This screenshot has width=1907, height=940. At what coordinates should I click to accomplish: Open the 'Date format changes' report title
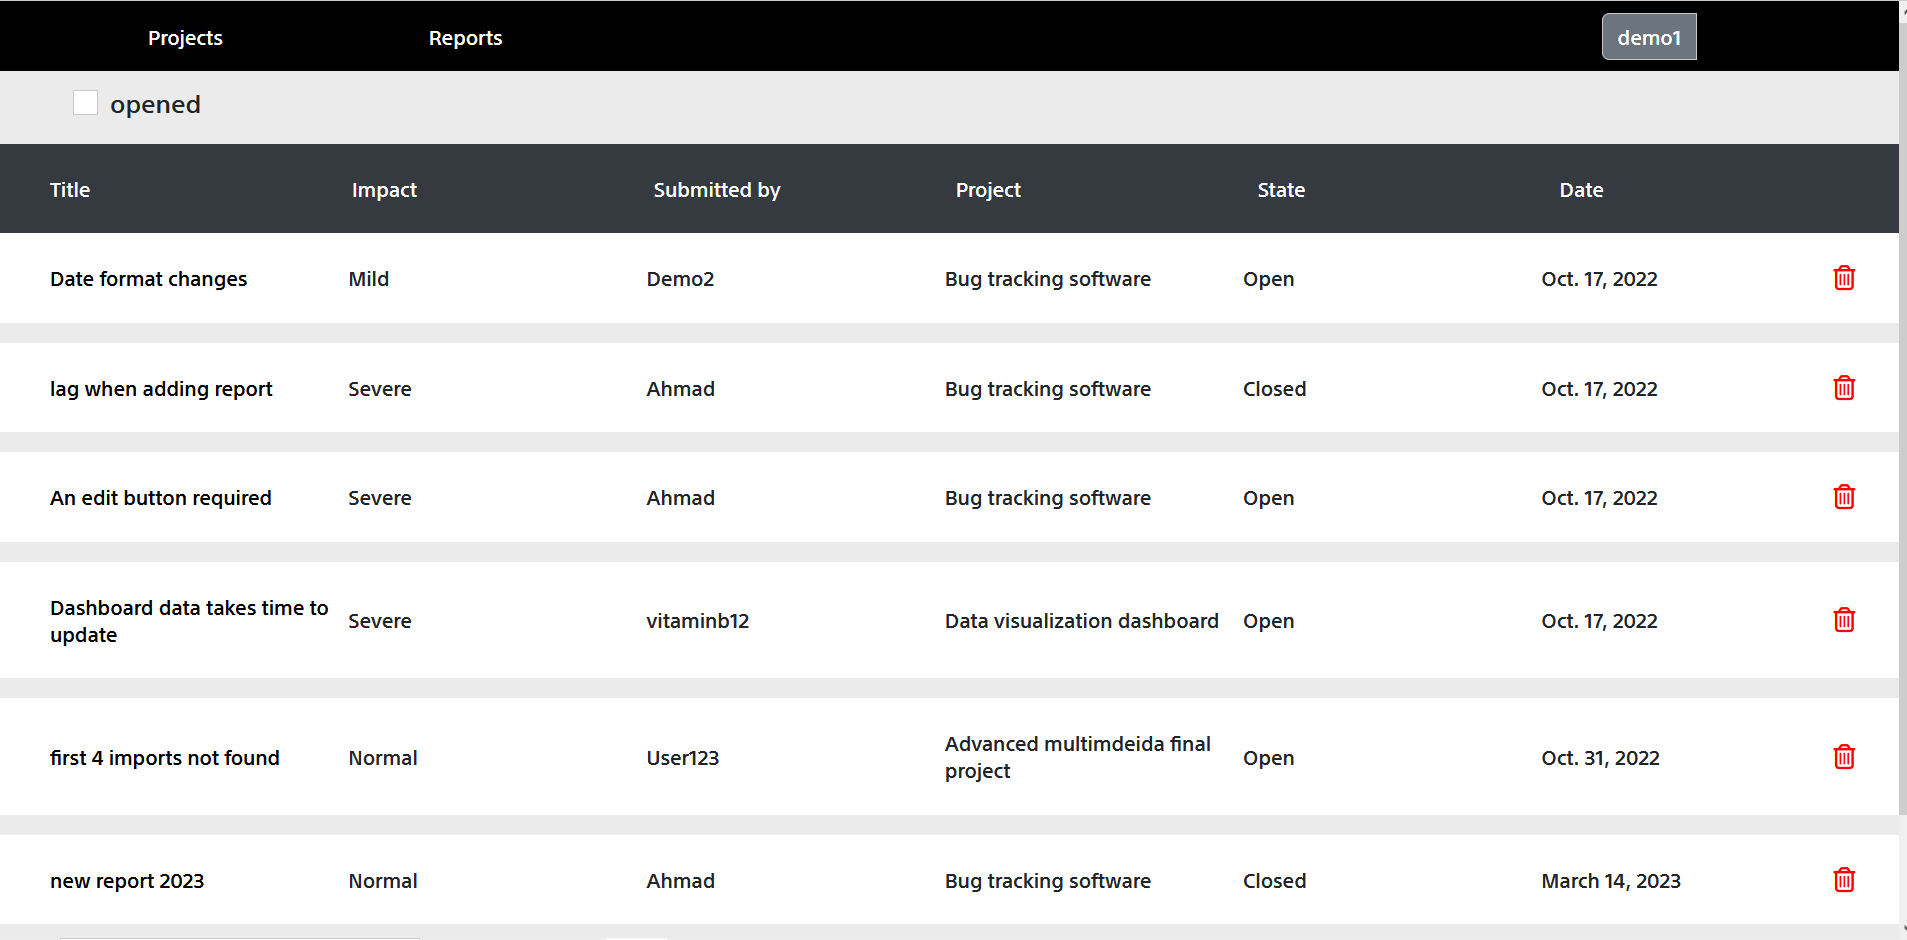pos(148,279)
